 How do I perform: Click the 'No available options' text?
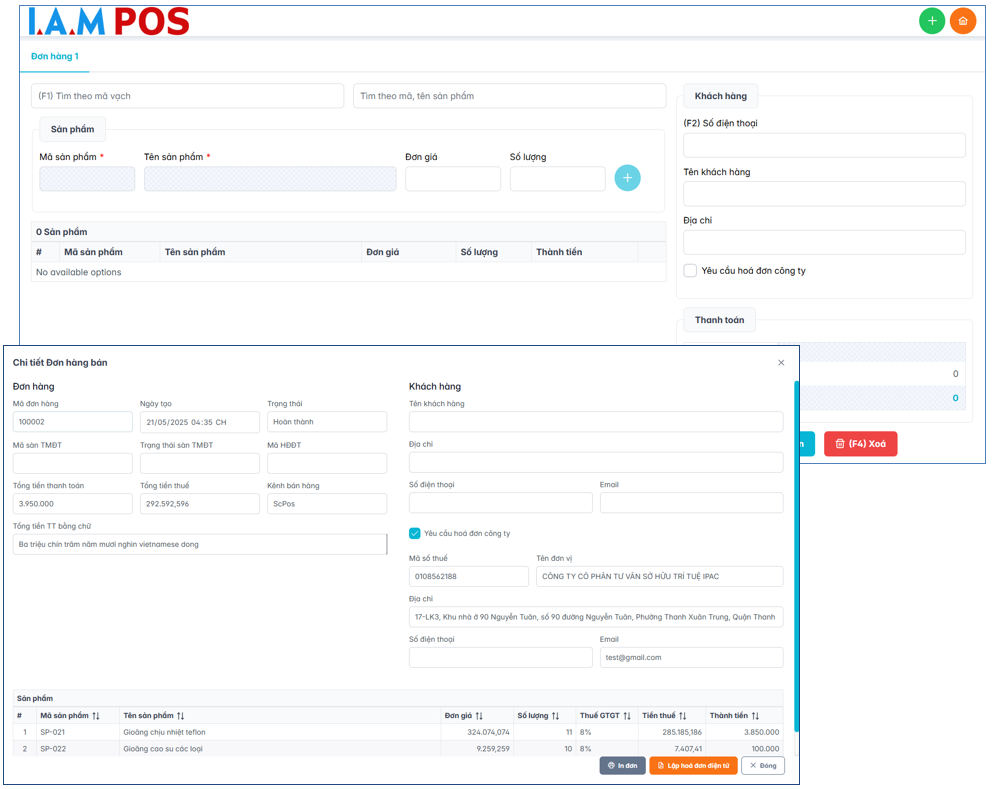click(x=79, y=272)
